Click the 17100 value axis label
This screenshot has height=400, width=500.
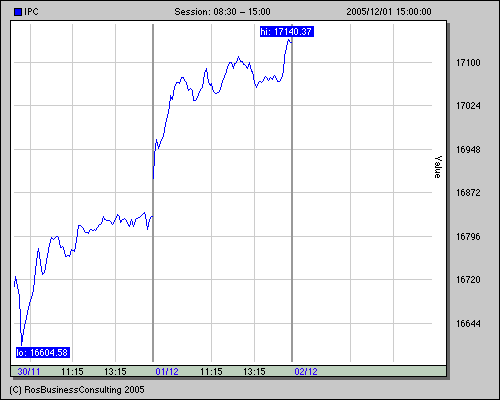[468, 62]
